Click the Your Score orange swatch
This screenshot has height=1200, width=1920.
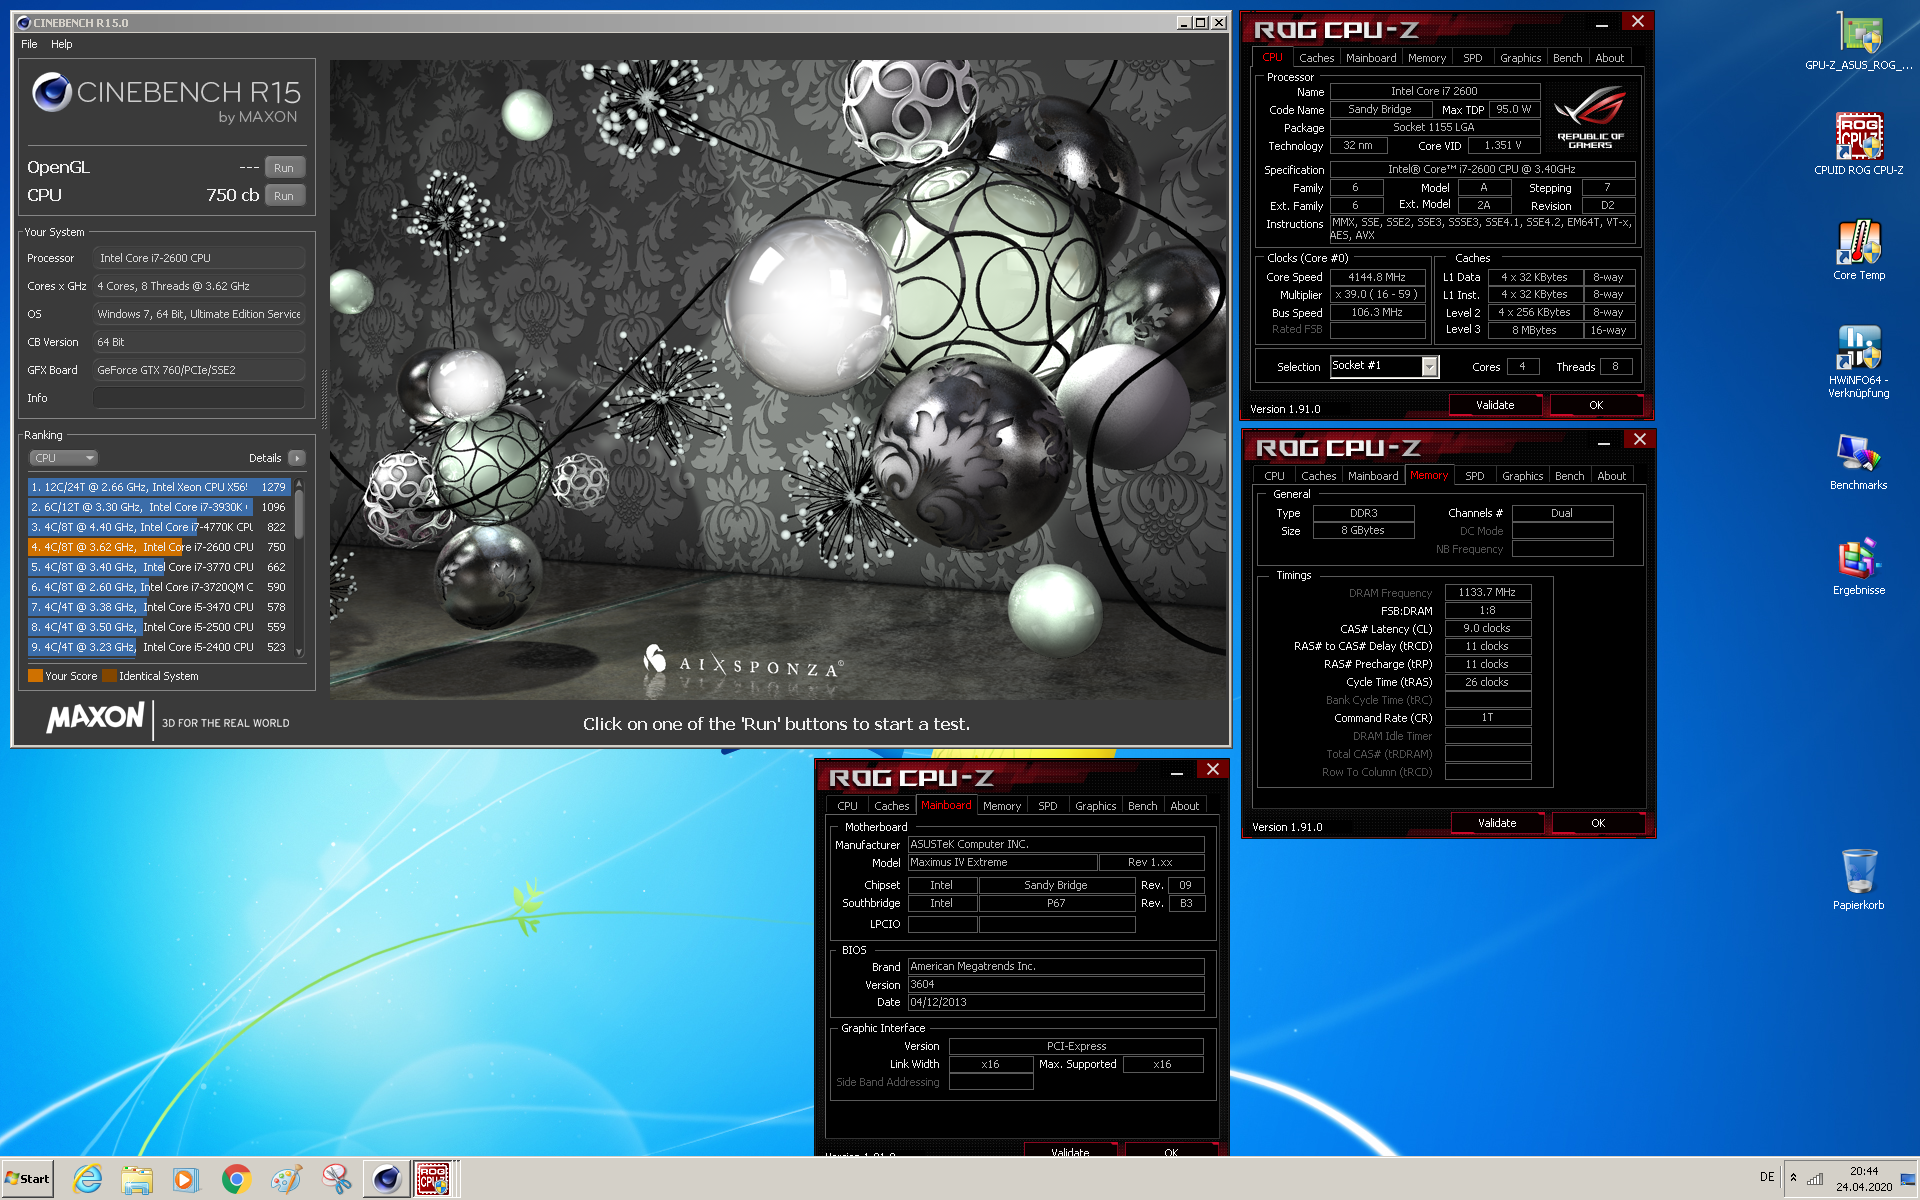point(35,676)
